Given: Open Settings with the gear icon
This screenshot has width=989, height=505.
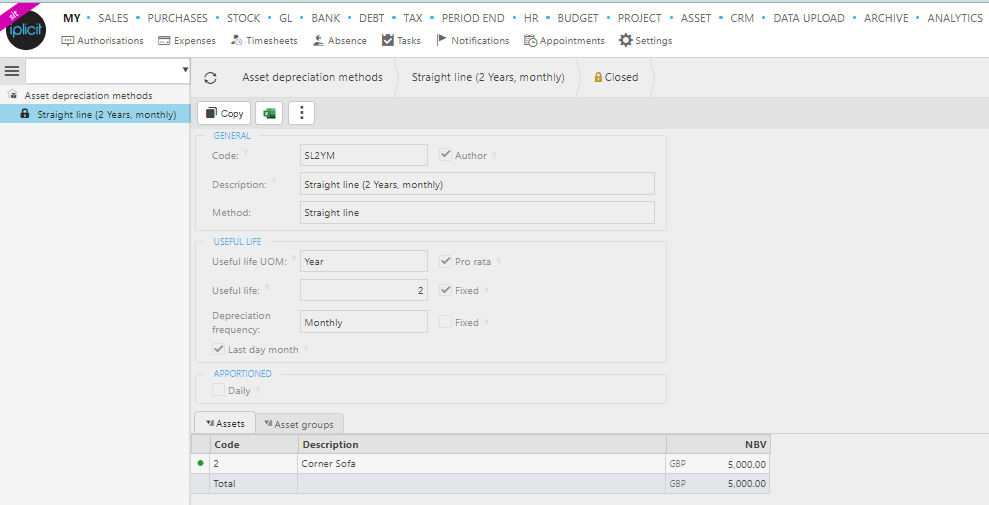Looking at the screenshot, I should tap(645, 40).
